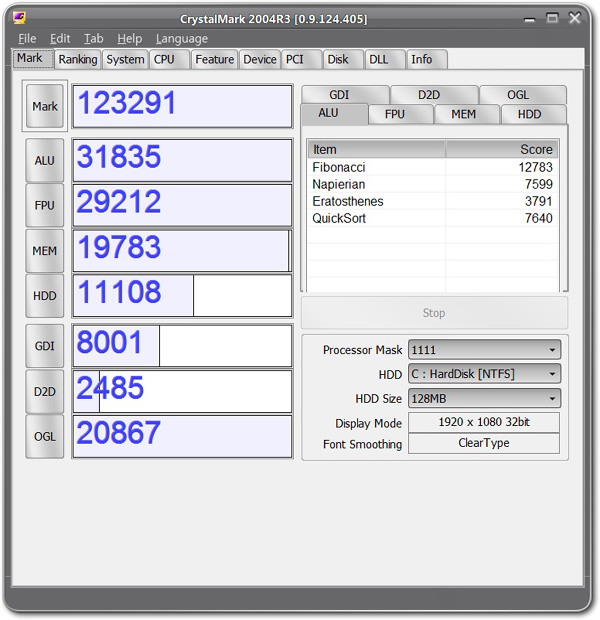Click the Display Mode field 1920 x 1080

[484, 422]
